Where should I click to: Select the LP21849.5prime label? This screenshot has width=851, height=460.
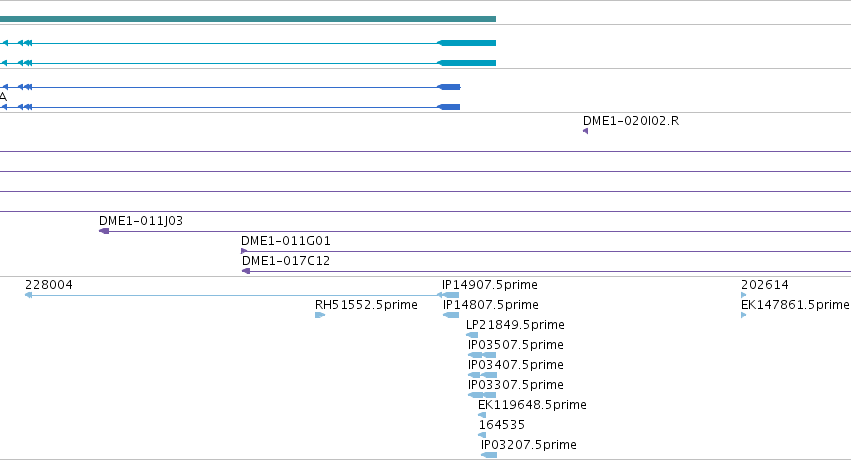tap(515, 325)
